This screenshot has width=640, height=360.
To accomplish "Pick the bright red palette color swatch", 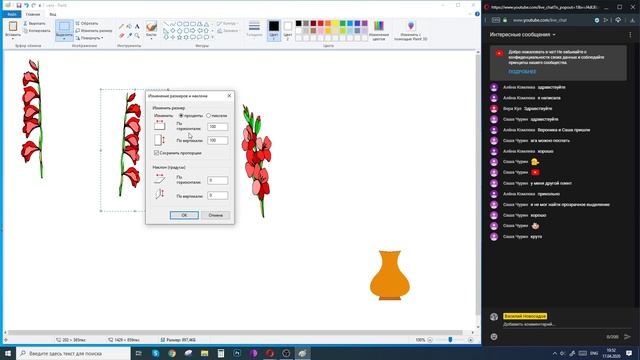I will click(x=320, y=23).
